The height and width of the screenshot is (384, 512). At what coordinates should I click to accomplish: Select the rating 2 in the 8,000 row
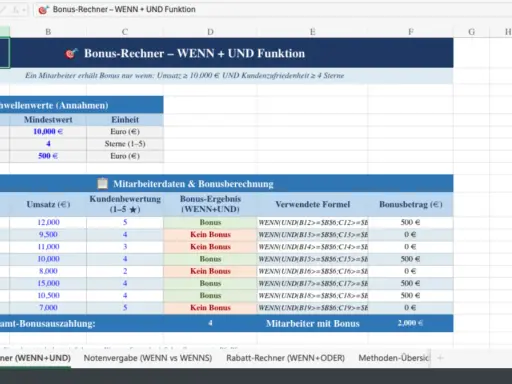(125, 271)
